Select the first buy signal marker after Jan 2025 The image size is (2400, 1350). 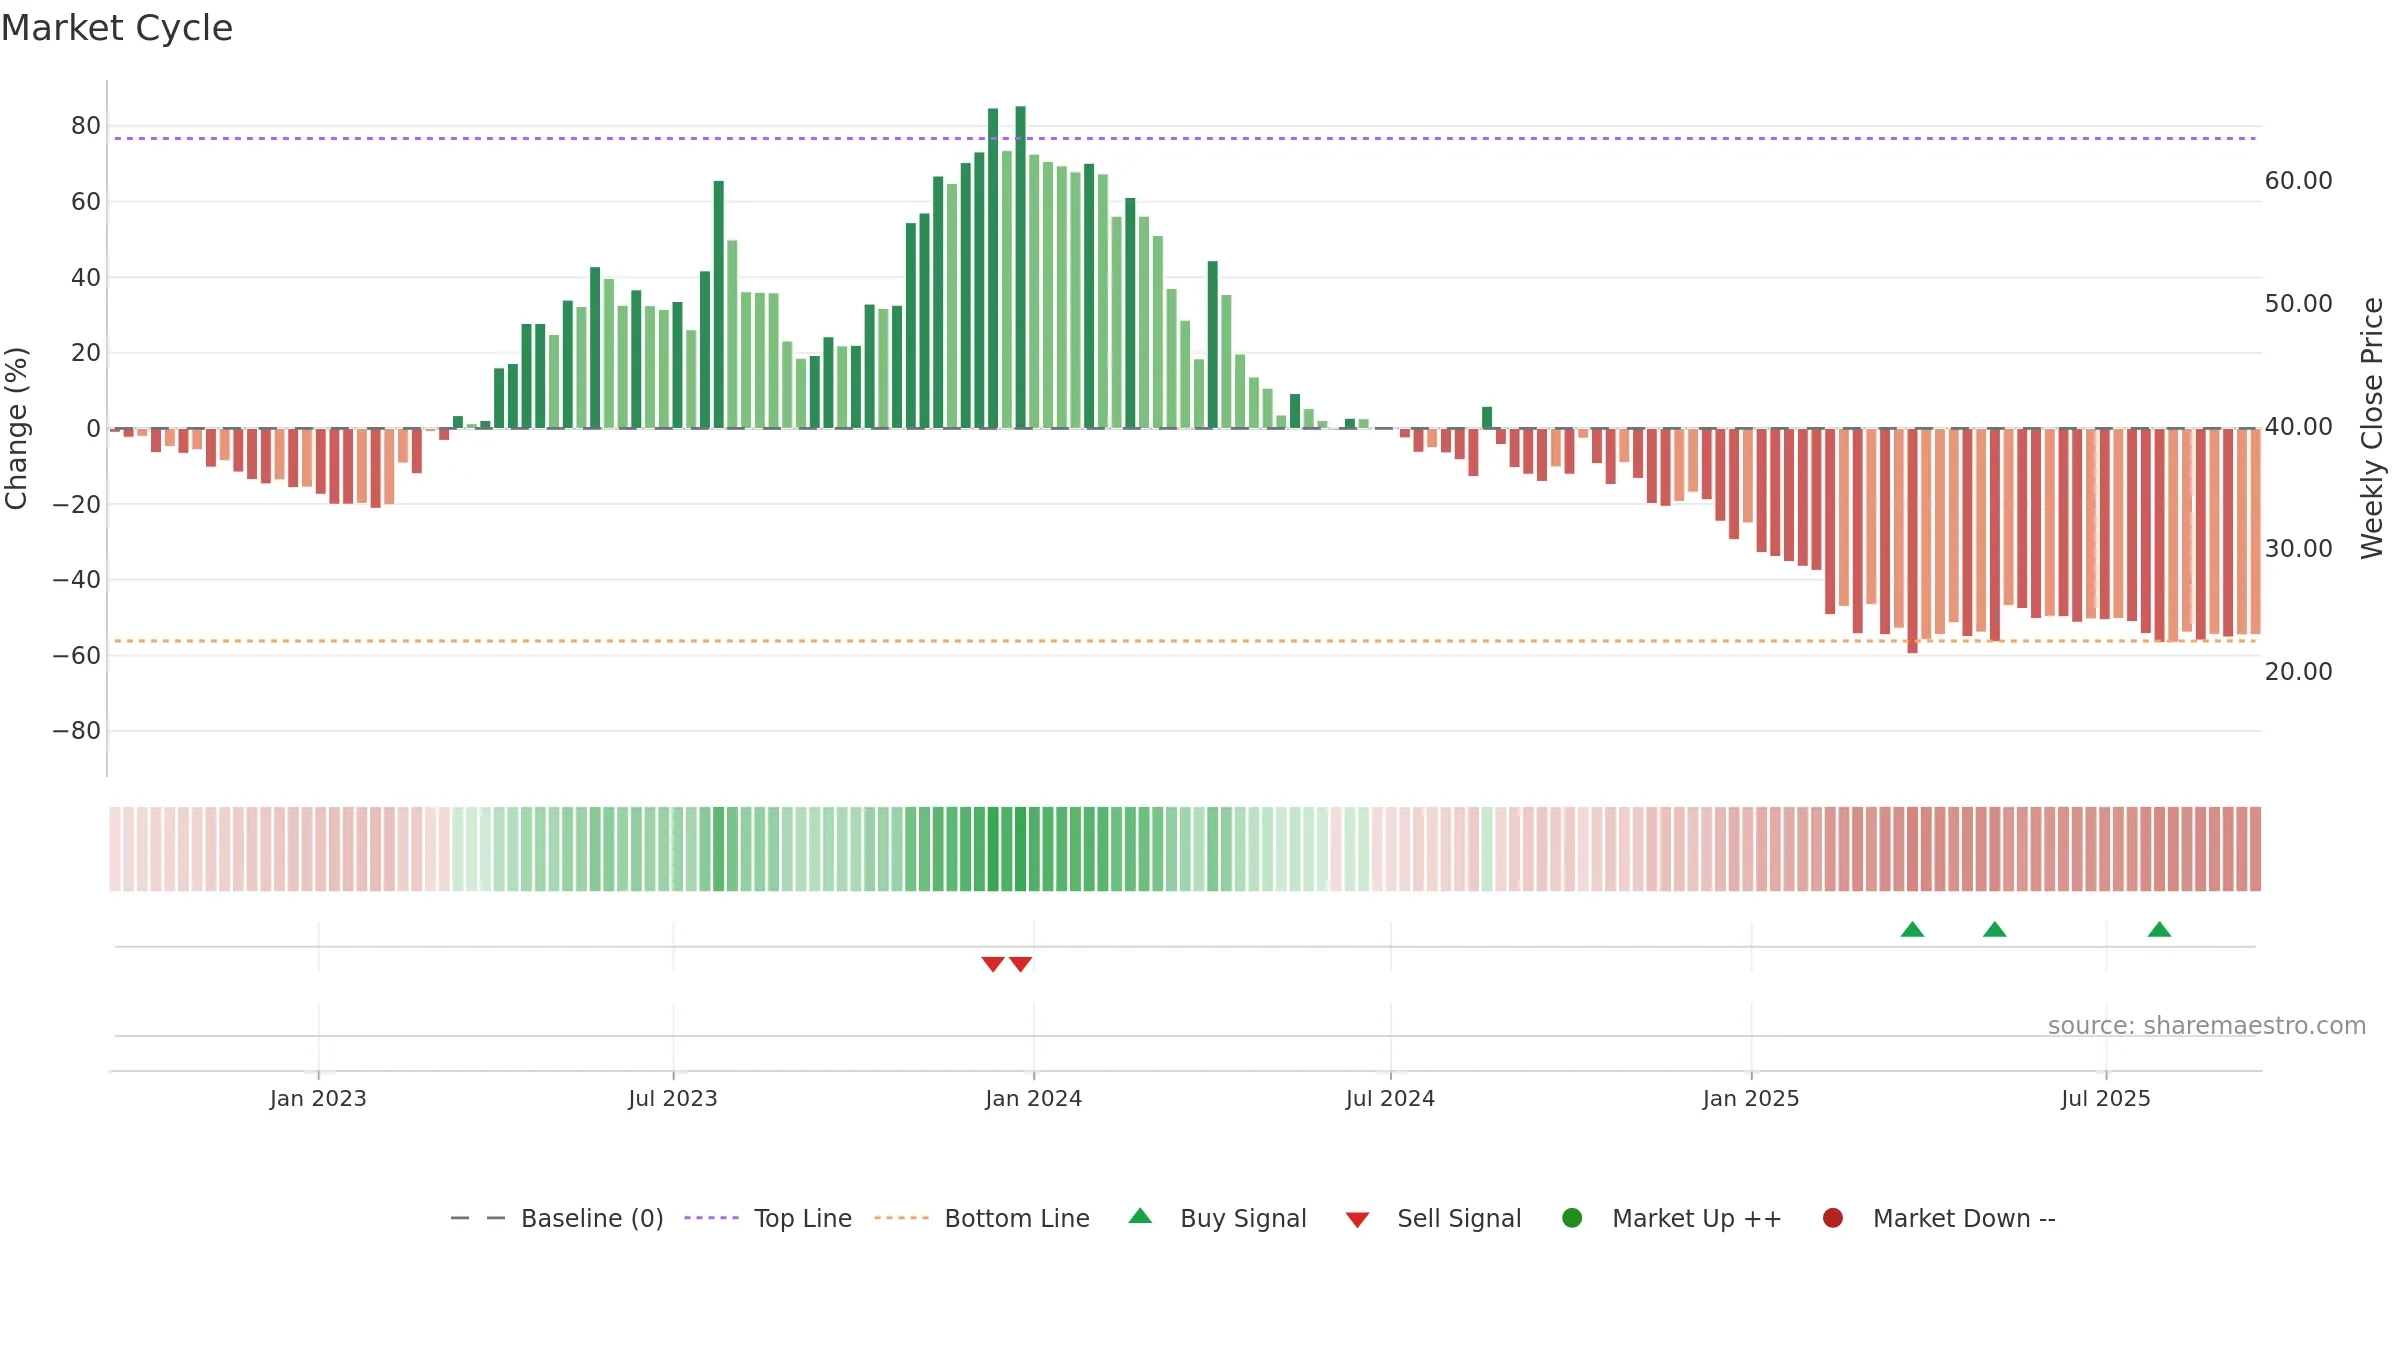(1912, 929)
